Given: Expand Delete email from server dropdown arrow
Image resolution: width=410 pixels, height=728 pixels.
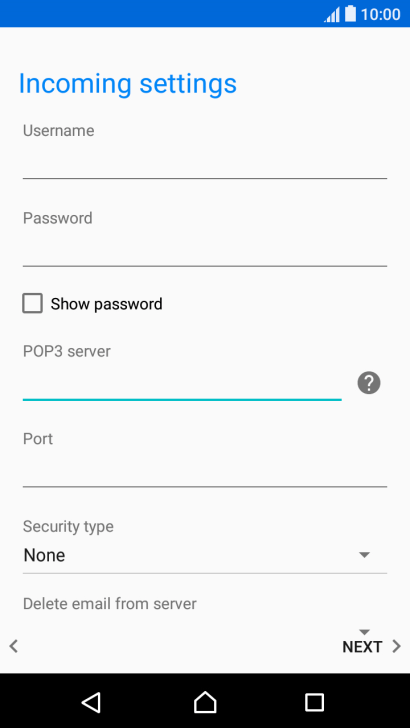Looking at the screenshot, I should 364,632.
